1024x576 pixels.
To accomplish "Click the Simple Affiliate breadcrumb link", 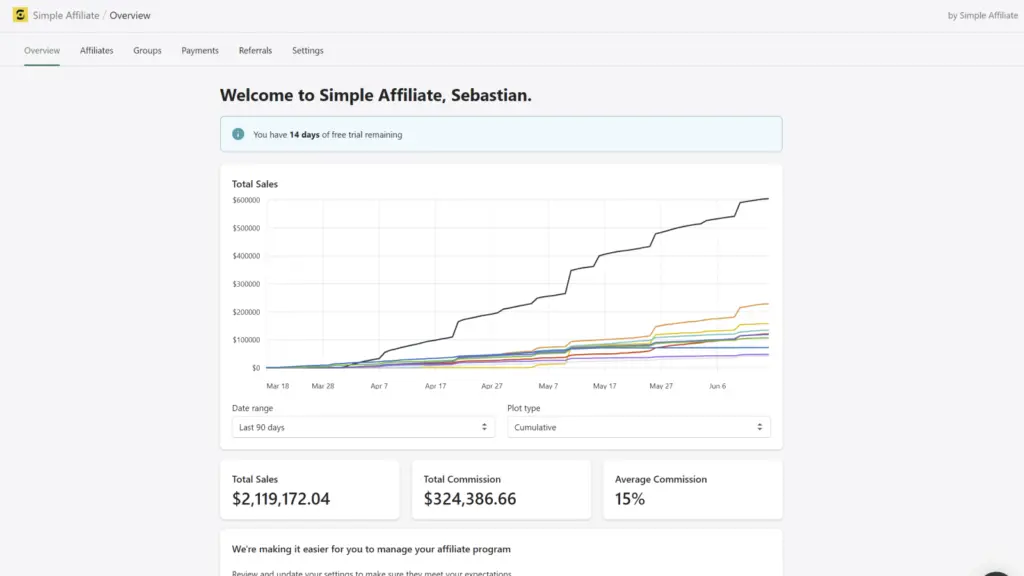I will point(66,15).
